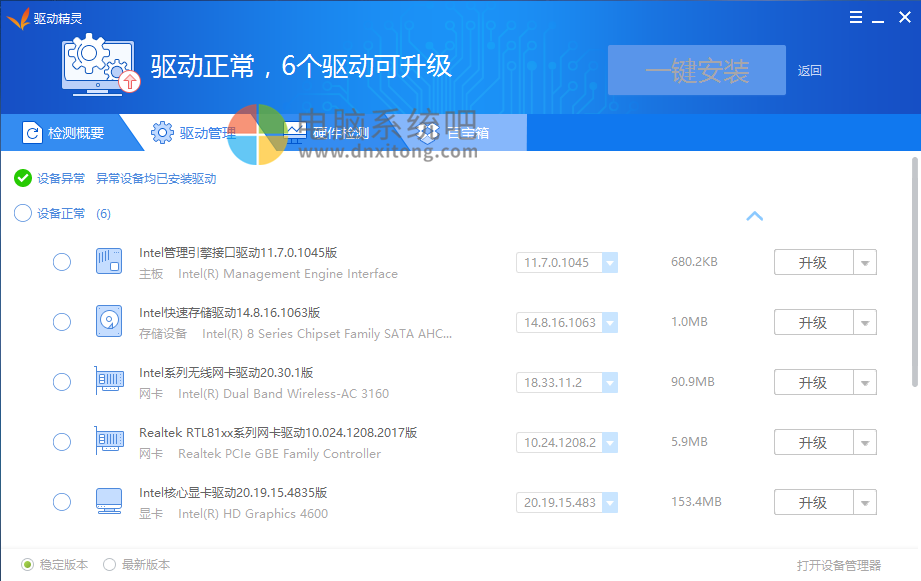Click Realtek PCIe GBE Family Controller text
This screenshot has width=921, height=581.
point(280,454)
